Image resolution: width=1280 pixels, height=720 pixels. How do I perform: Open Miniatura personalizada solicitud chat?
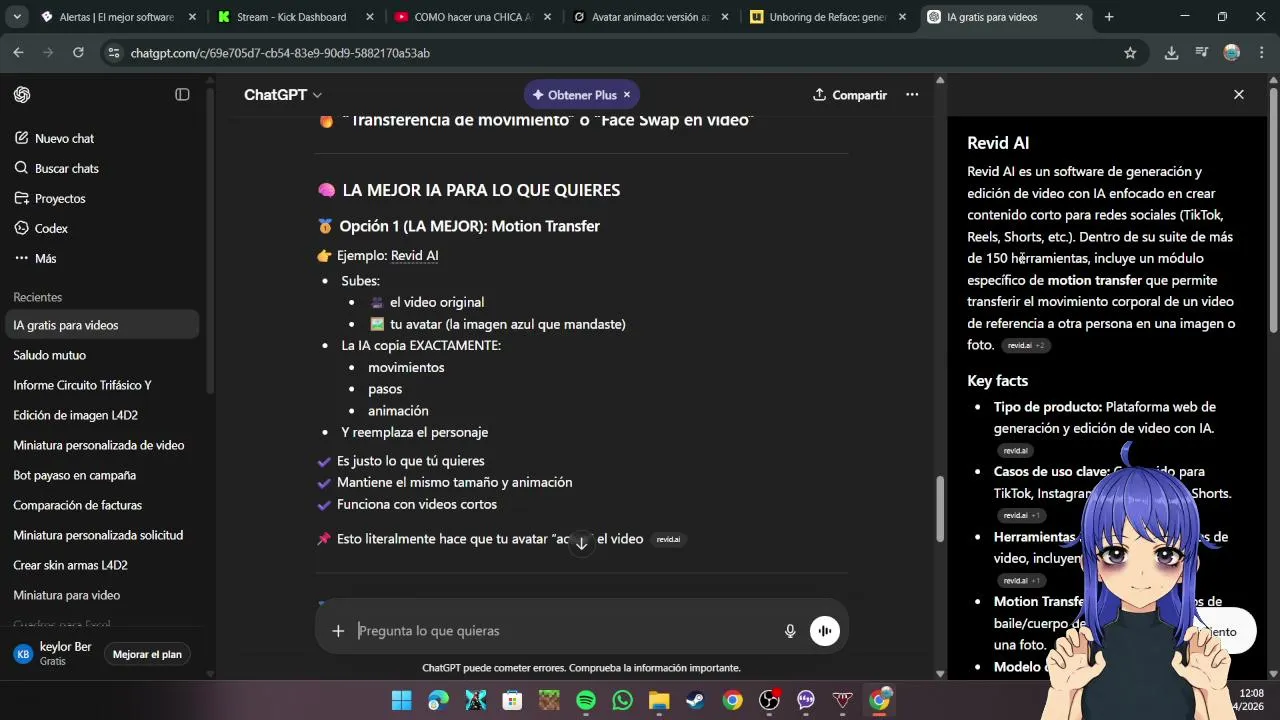[x=104, y=536]
